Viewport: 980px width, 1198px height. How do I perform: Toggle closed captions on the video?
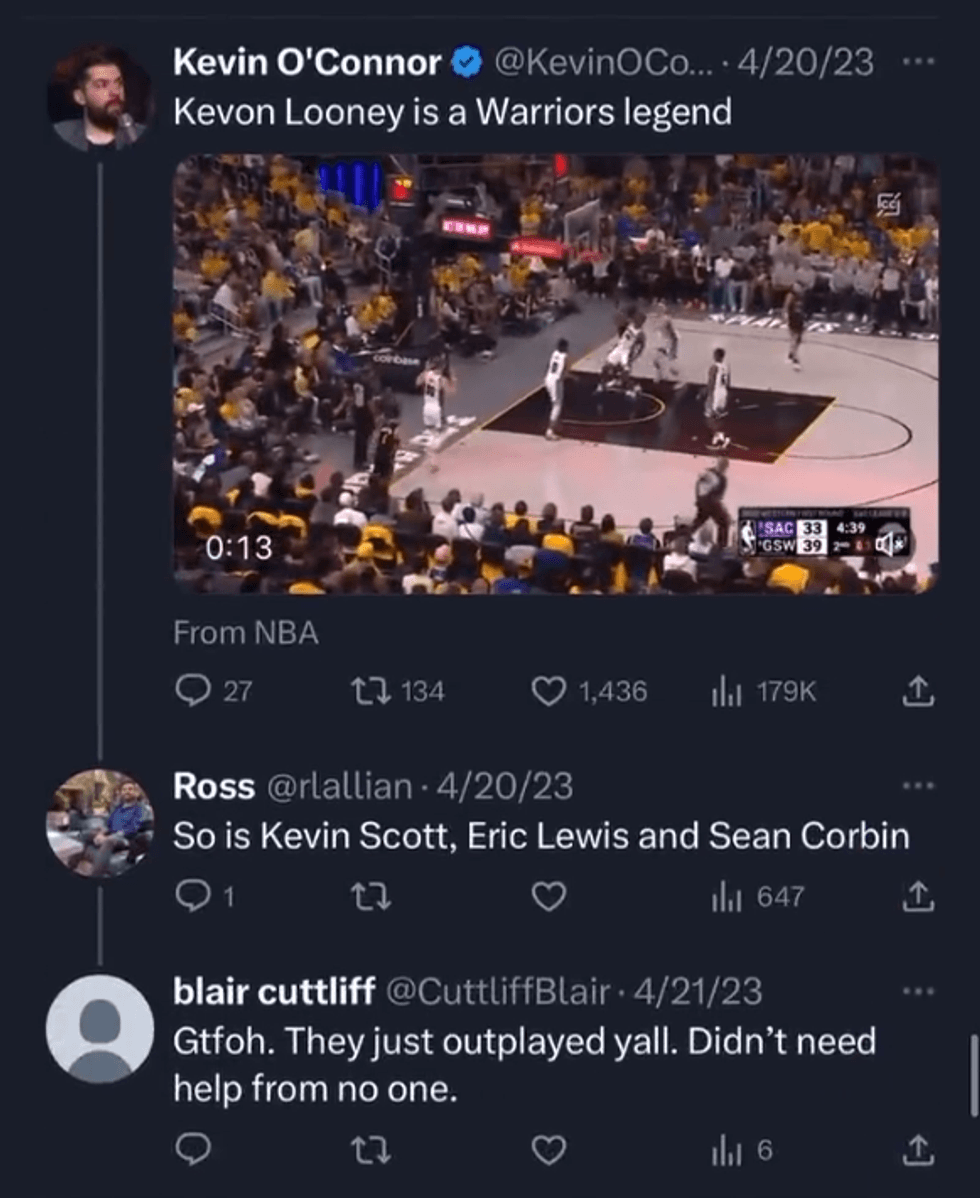coord(888,204)
